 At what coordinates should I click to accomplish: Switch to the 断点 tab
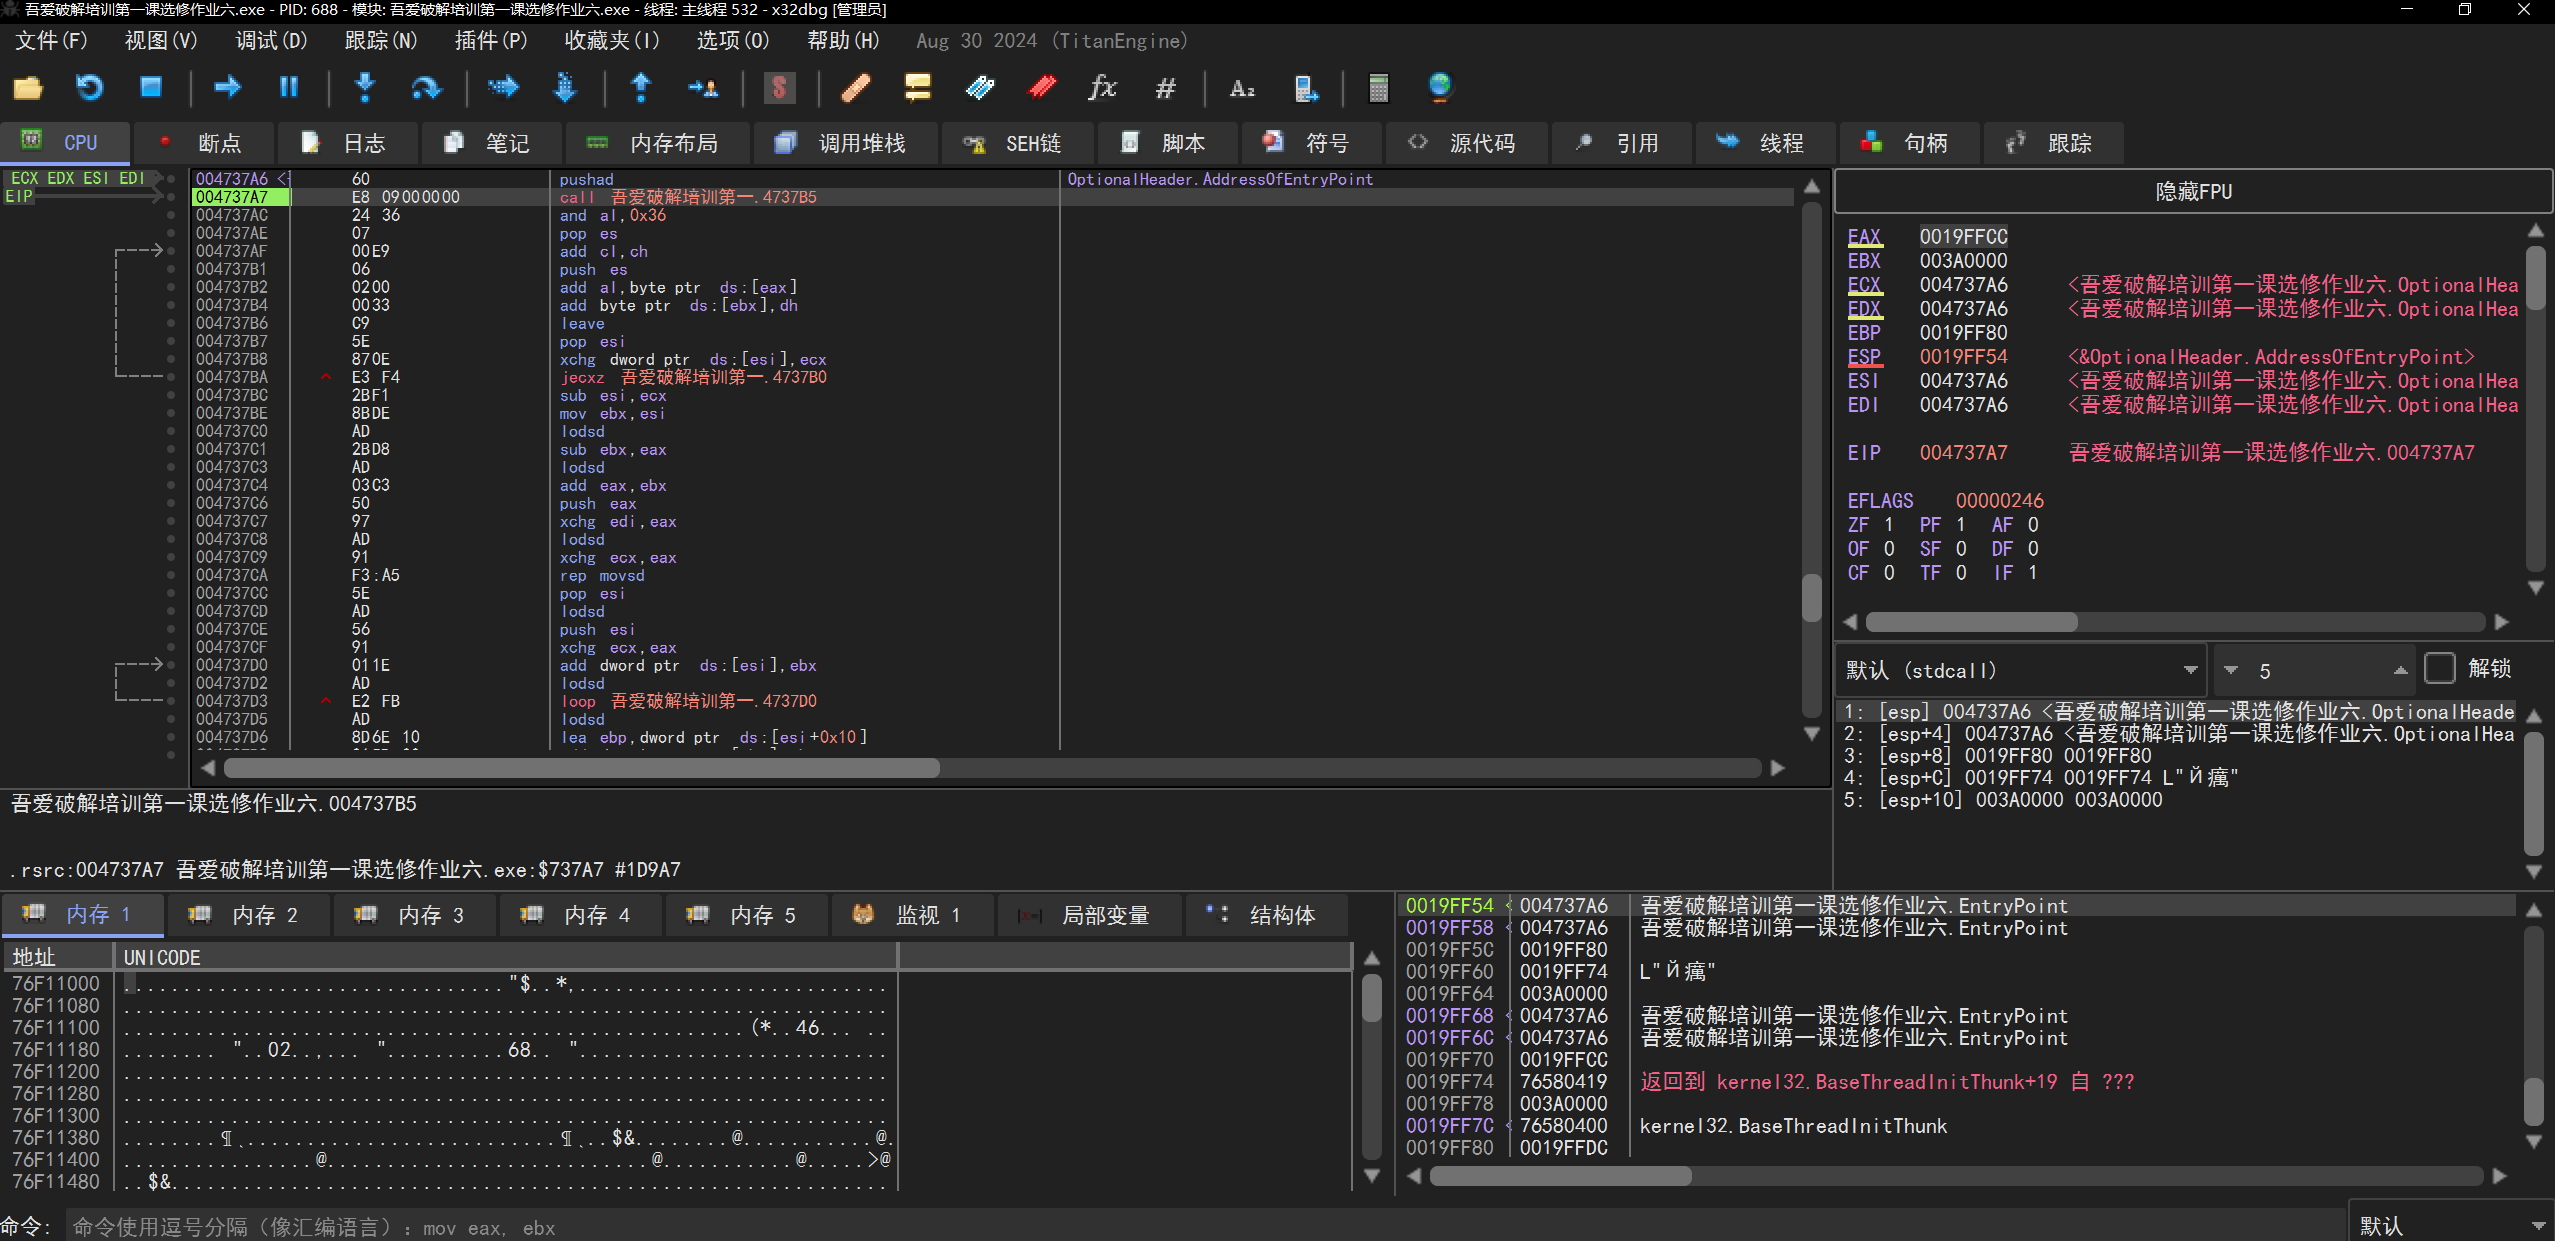coord(203,143)
